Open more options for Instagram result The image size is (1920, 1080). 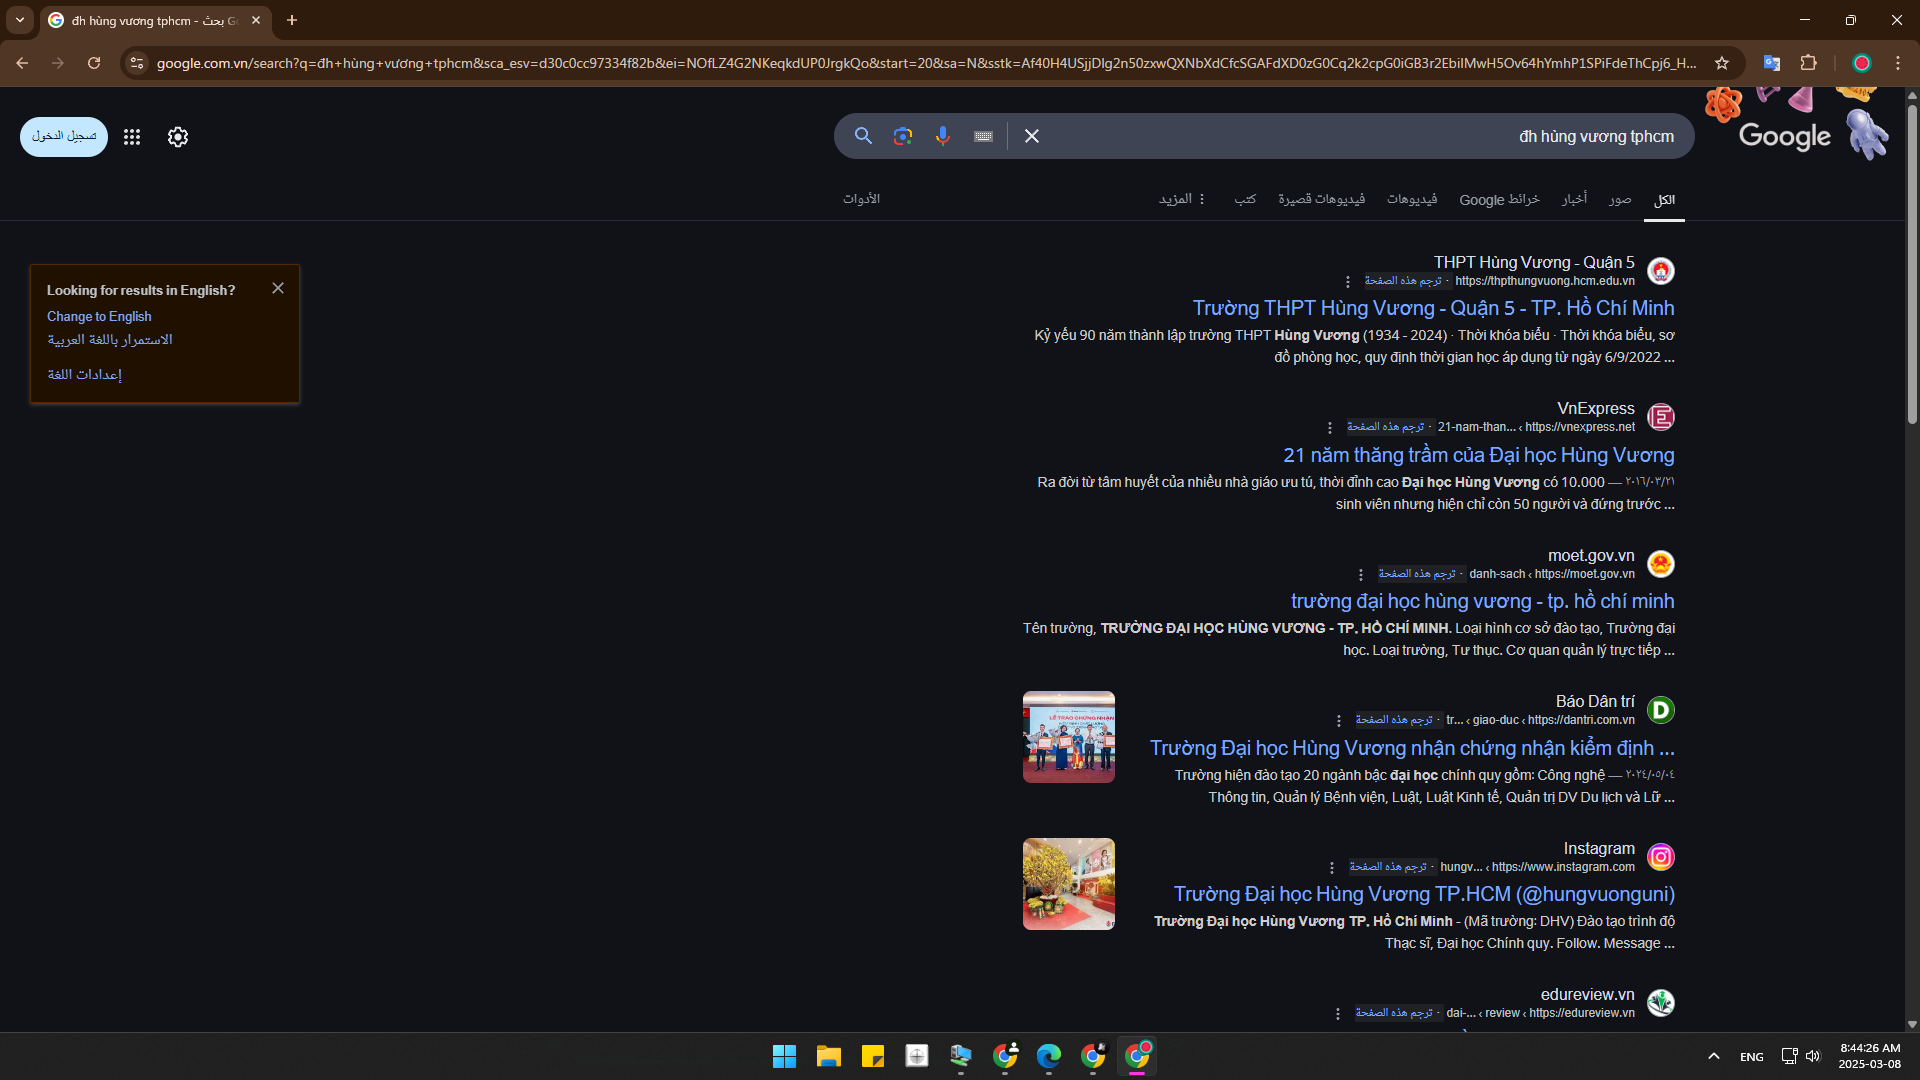pos(1331,868)
